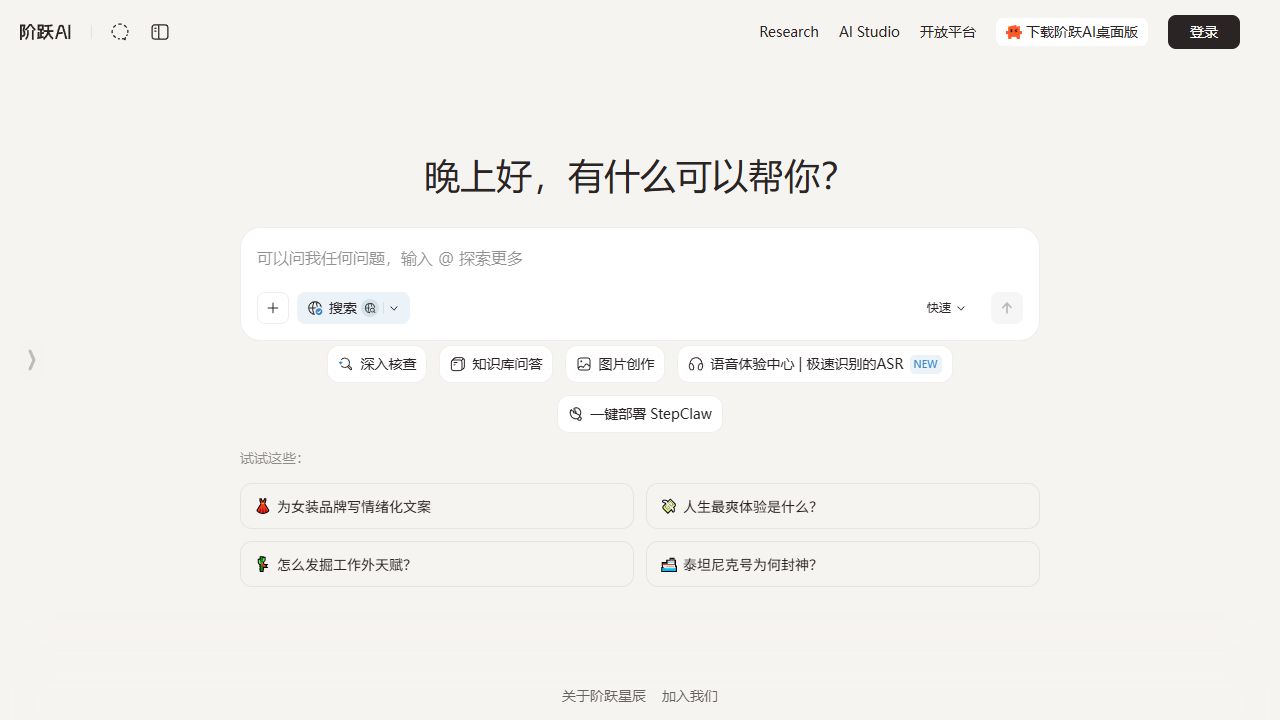Open the Research page

pyautogui.click(x=789, y=32)
